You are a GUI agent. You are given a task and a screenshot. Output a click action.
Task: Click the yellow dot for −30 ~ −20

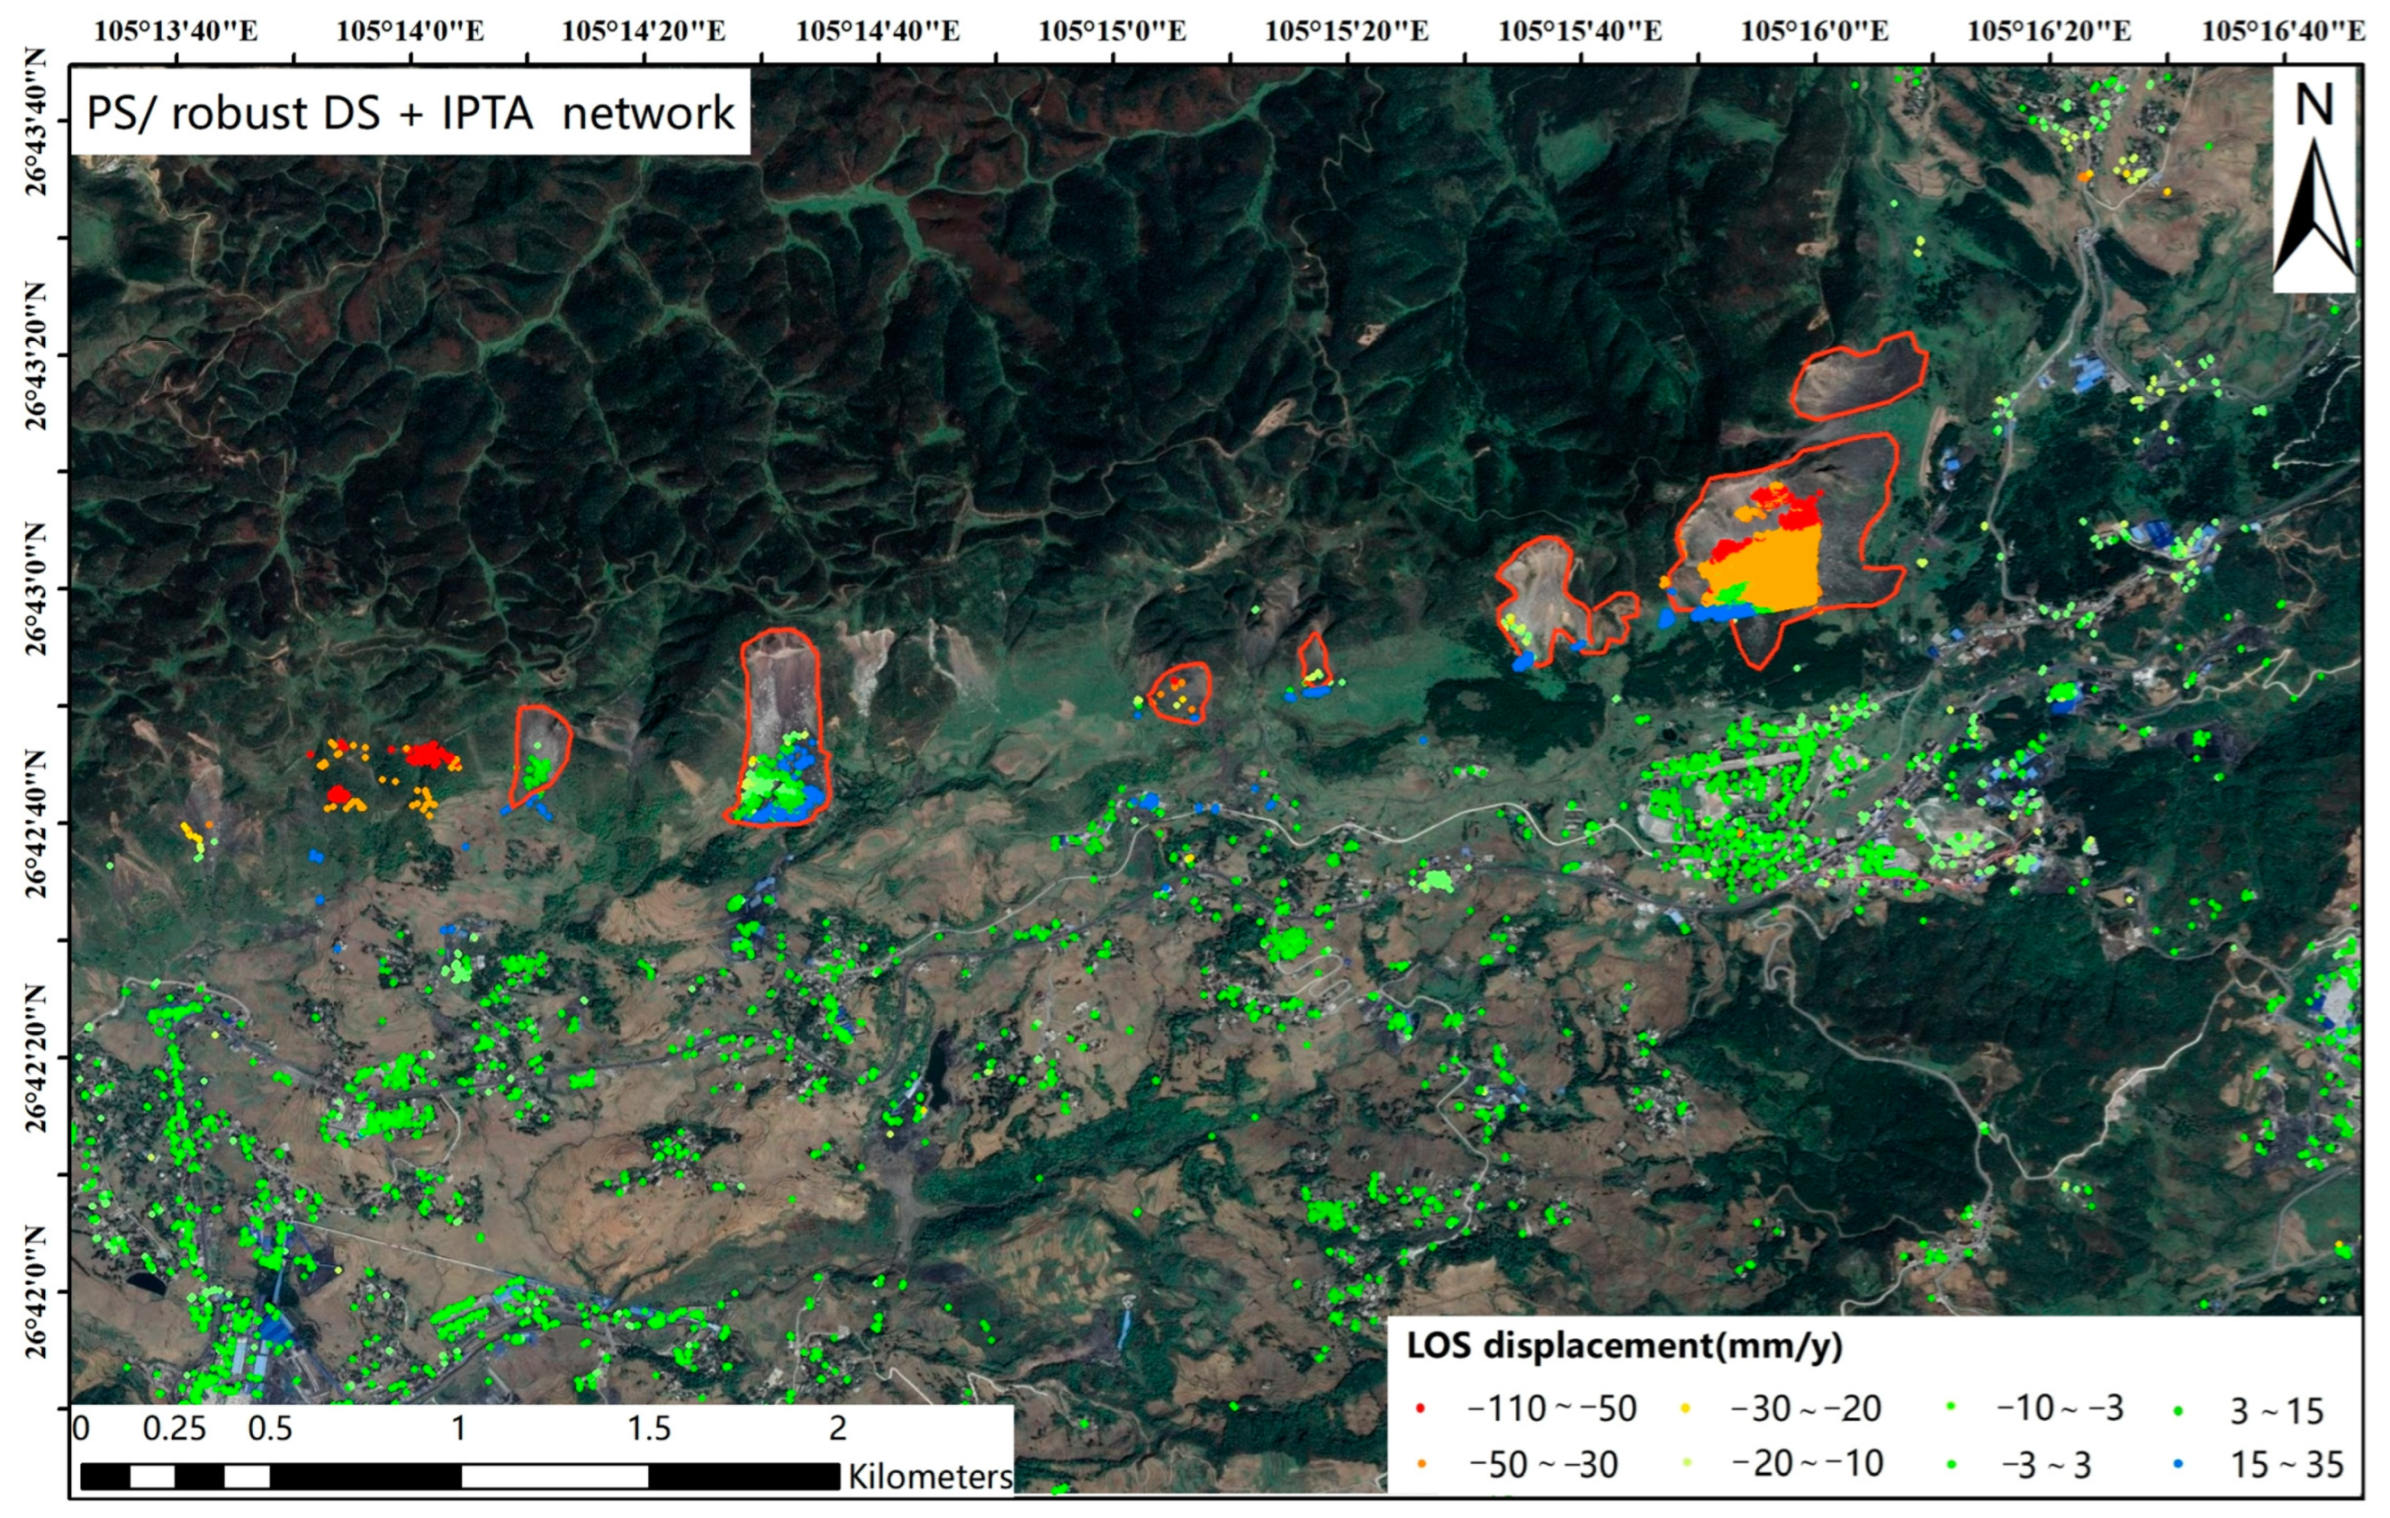pos(1685,1409)
